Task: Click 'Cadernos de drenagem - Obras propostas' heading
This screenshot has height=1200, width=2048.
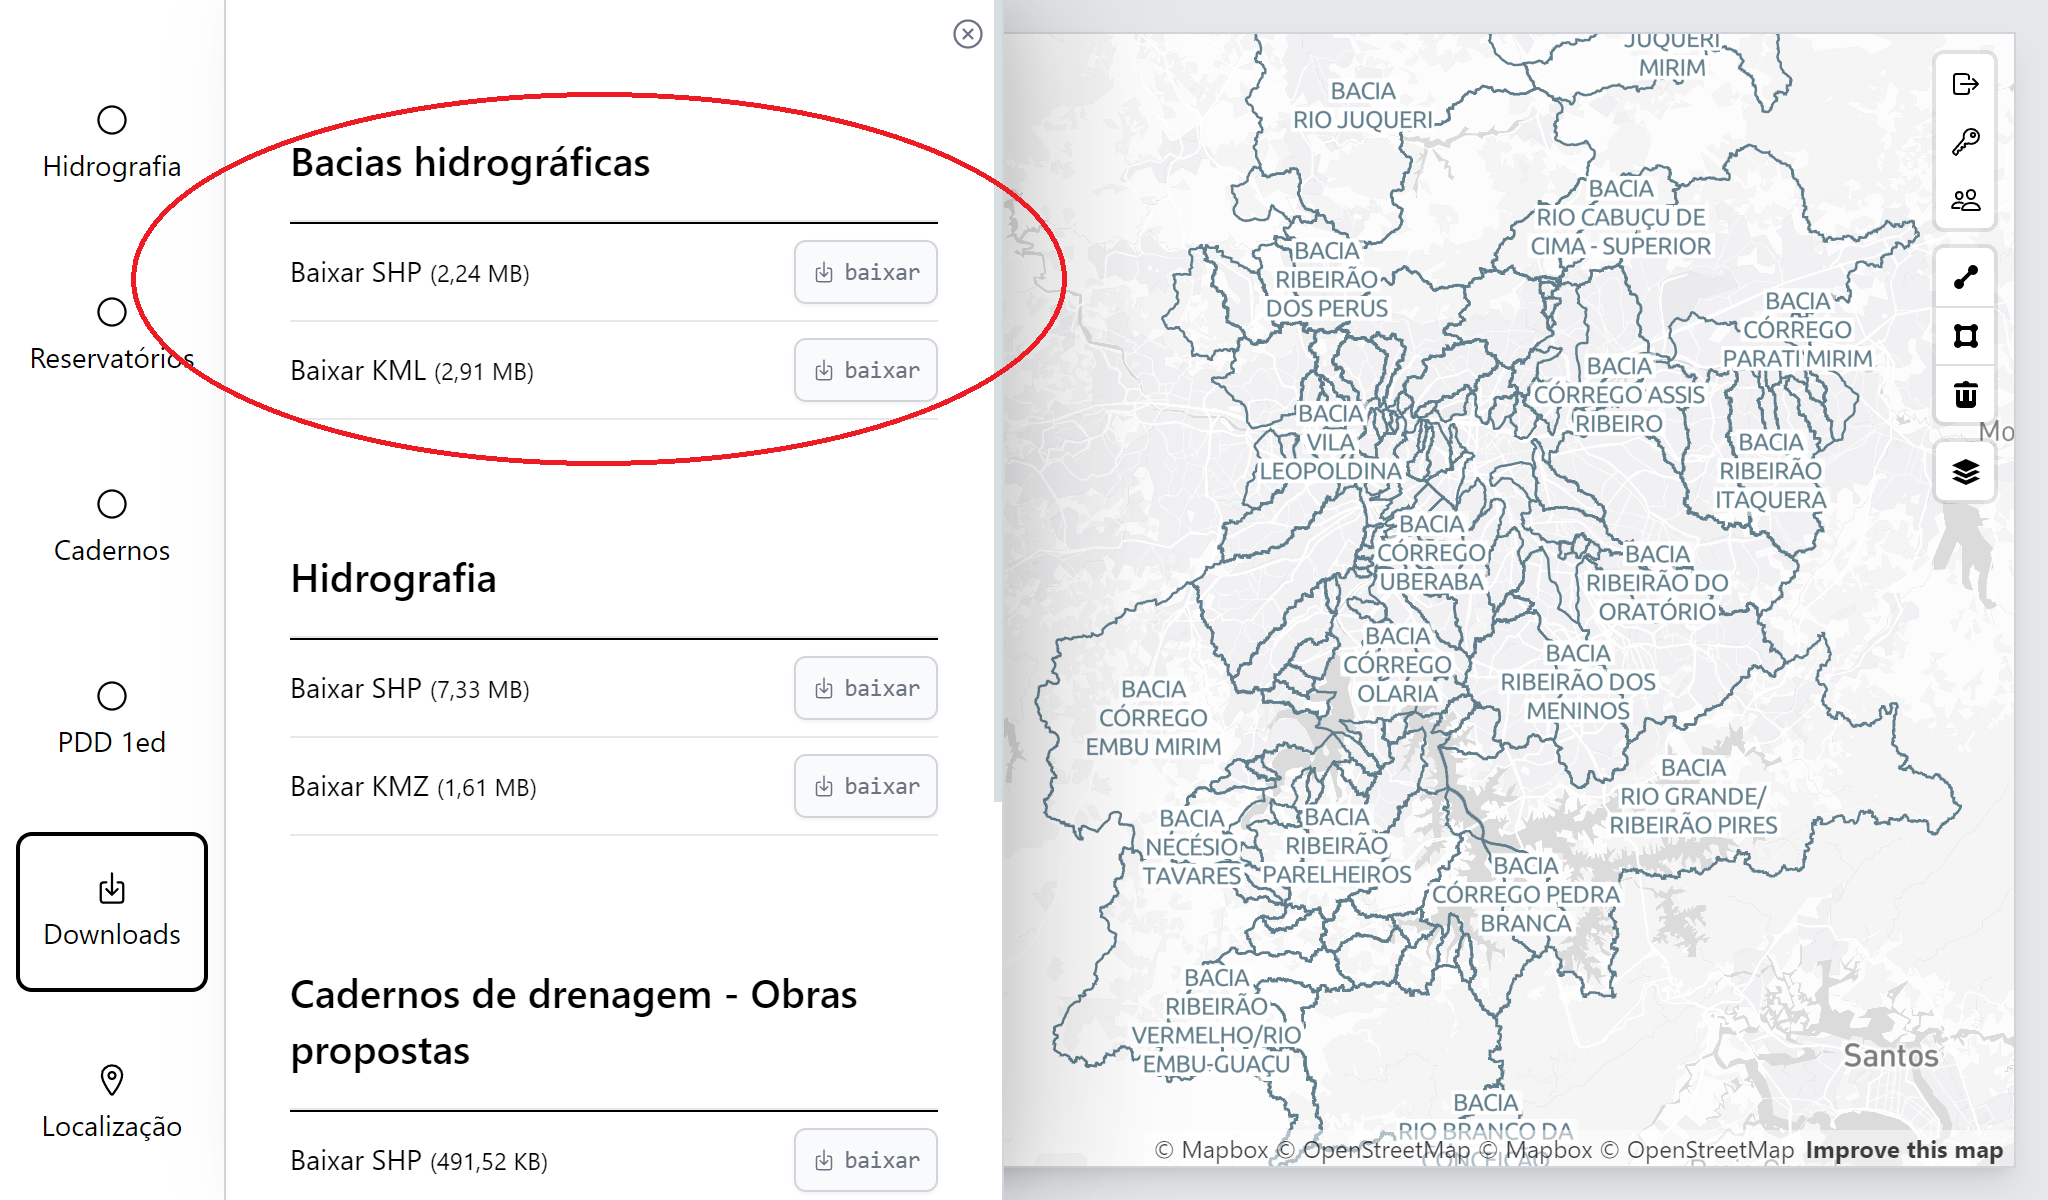Action: [574, 1023]
